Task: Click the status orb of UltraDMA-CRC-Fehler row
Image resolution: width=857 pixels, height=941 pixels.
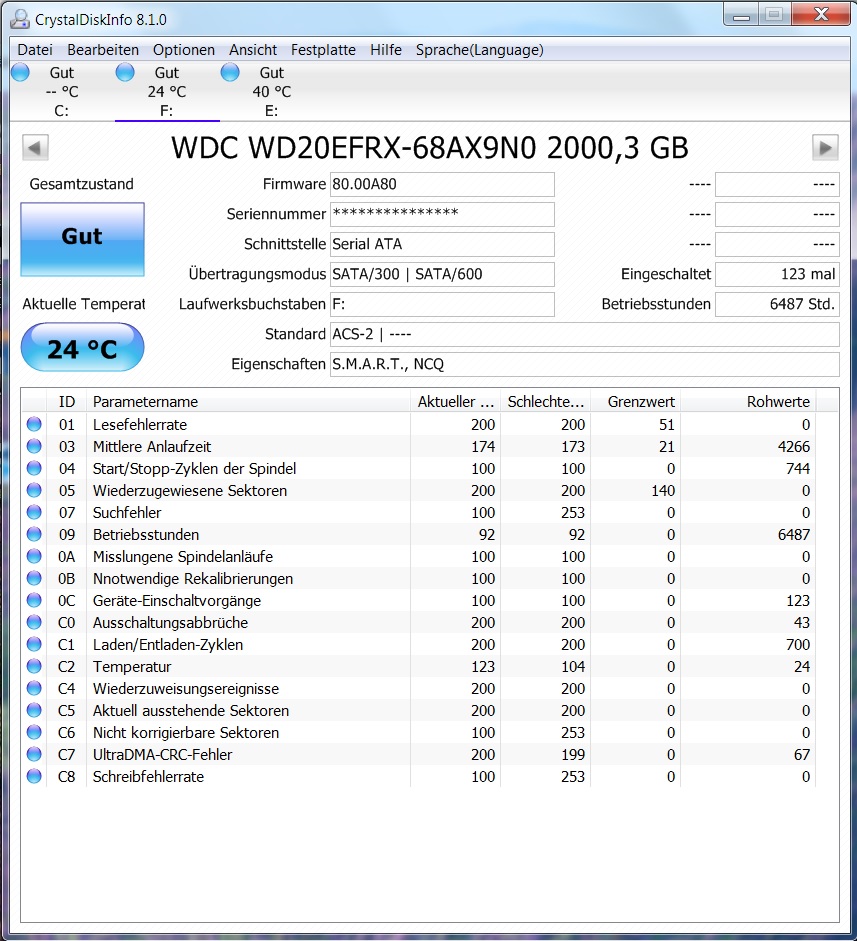Action: coord(34,754)
